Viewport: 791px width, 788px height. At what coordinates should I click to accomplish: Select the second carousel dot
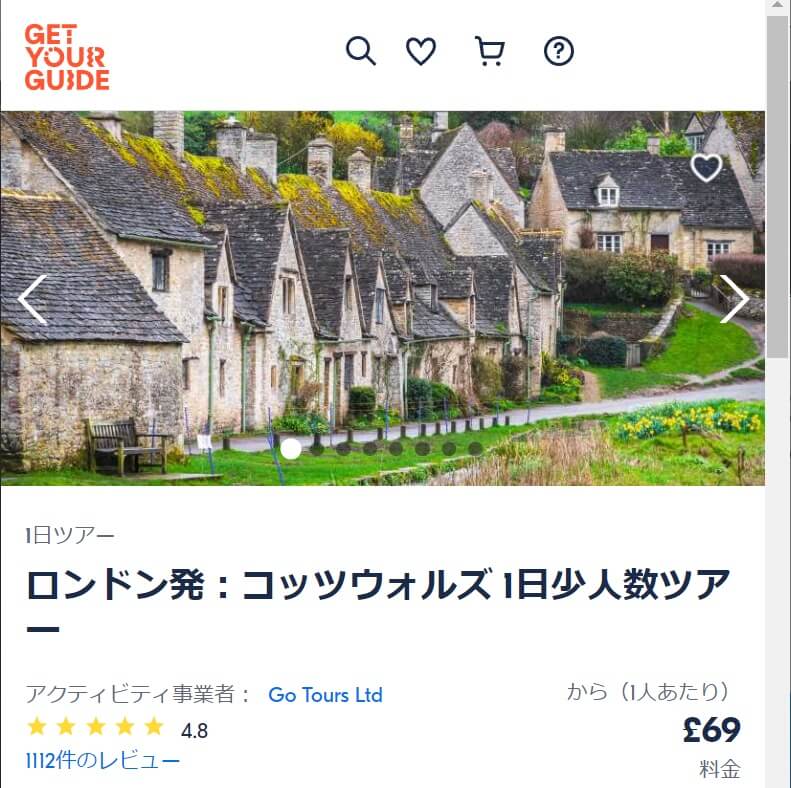(x=317, y=448)
